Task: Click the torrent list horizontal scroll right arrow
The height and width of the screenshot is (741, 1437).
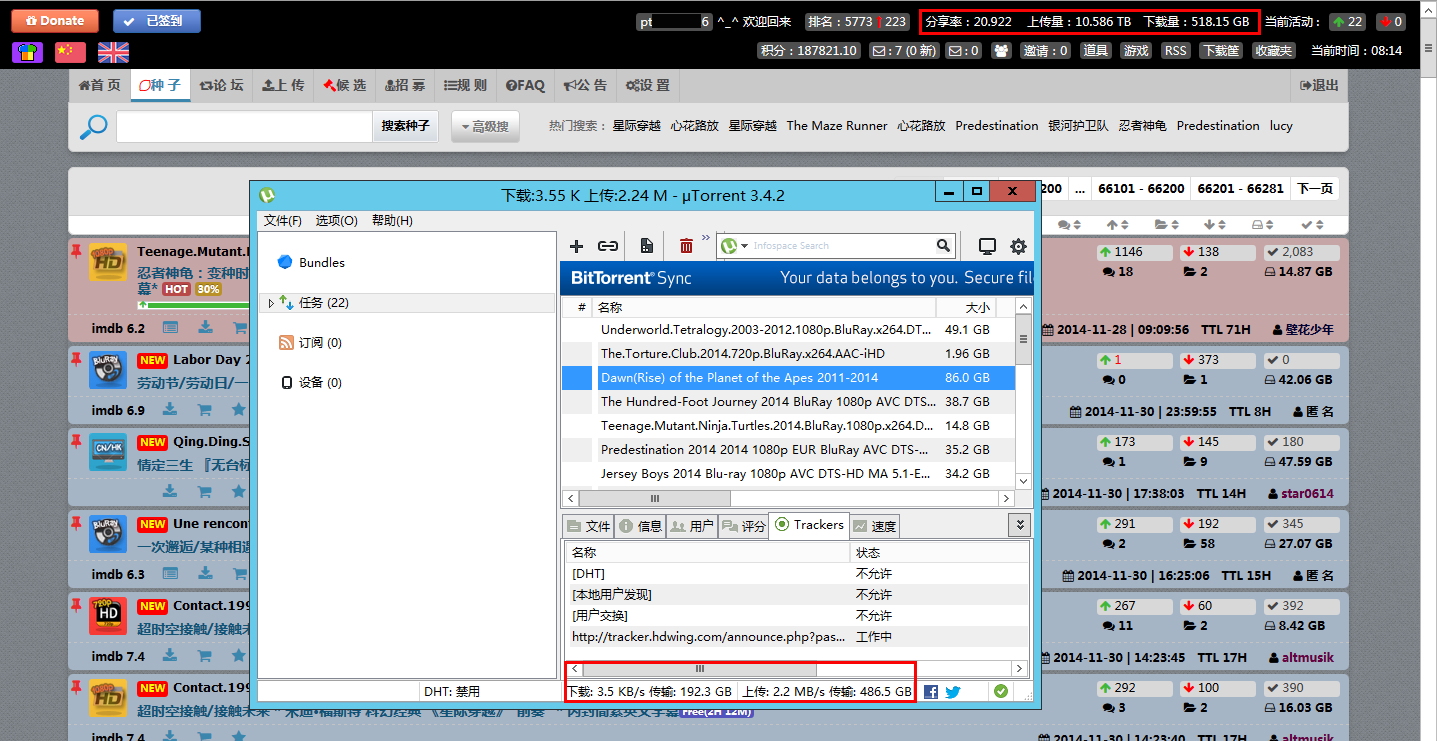Action: pos(1008,498)
